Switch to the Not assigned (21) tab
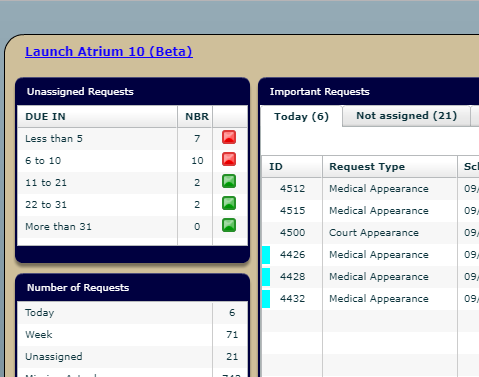This screenshot has width=479, height=377. (406, 116)
